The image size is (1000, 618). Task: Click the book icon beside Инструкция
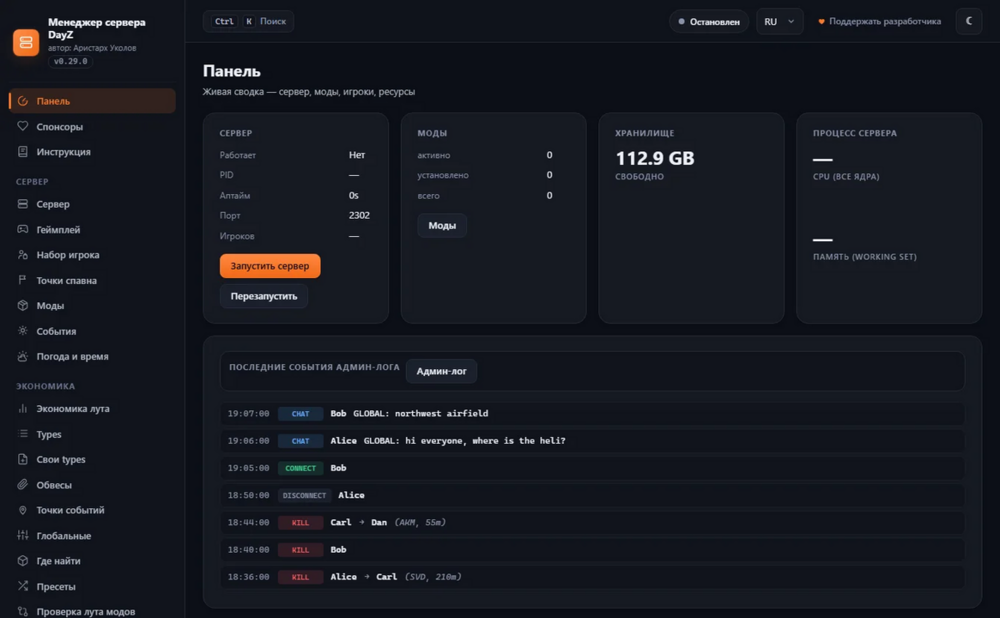point(23,152)
